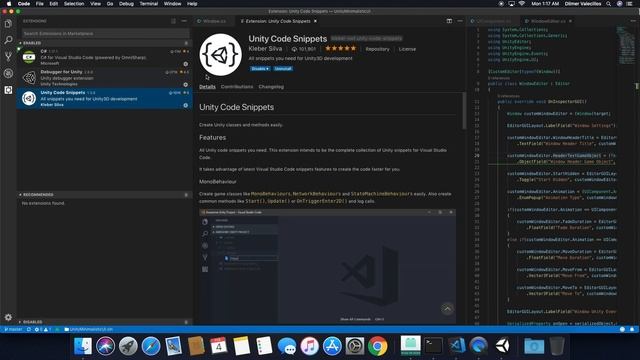Image resolution: width=640 pixels, height=360 pixels.
Task: Open the Explorer view in the activity bar
Action: click(8, 24)
